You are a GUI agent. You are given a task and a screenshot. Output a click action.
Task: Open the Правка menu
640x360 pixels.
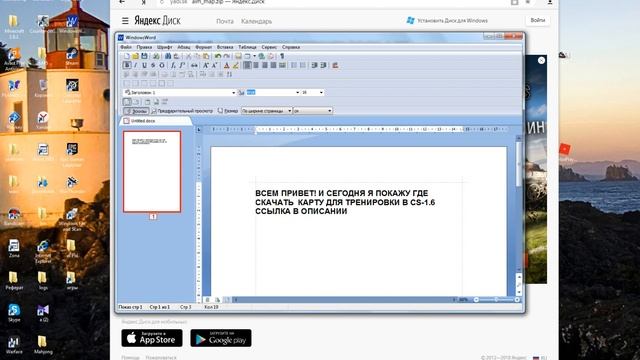tap(144, 47)
